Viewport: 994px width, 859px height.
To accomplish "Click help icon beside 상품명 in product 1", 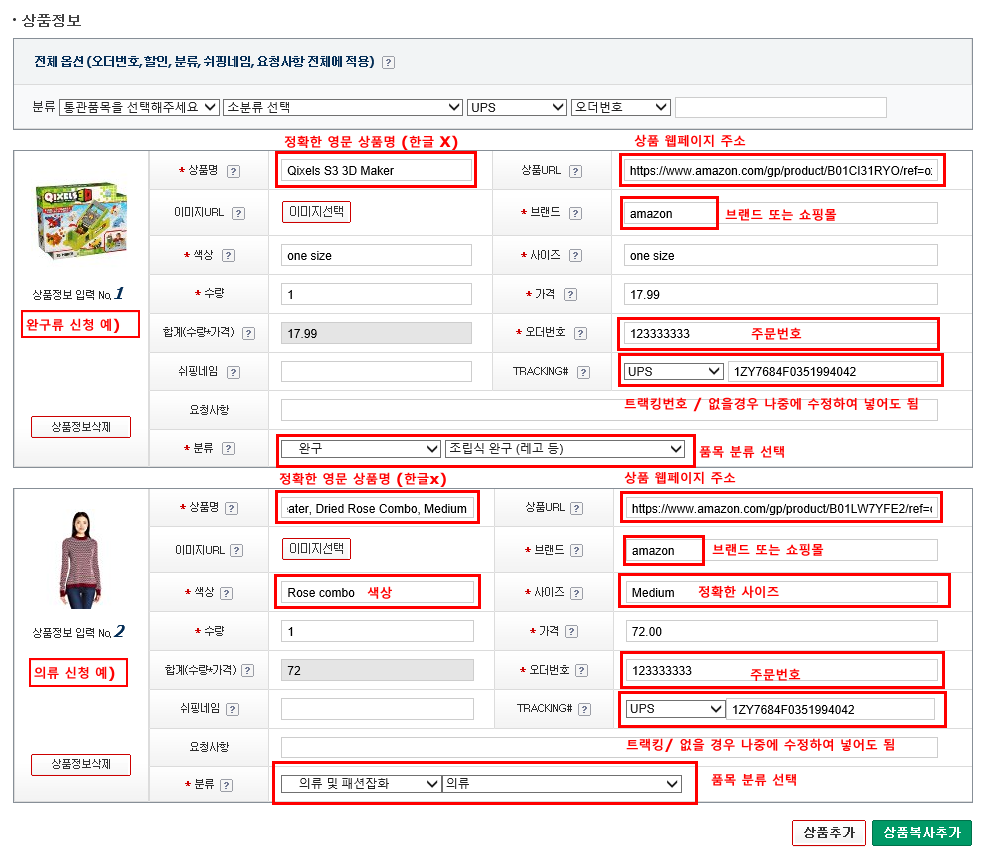I will click(233, 171).
